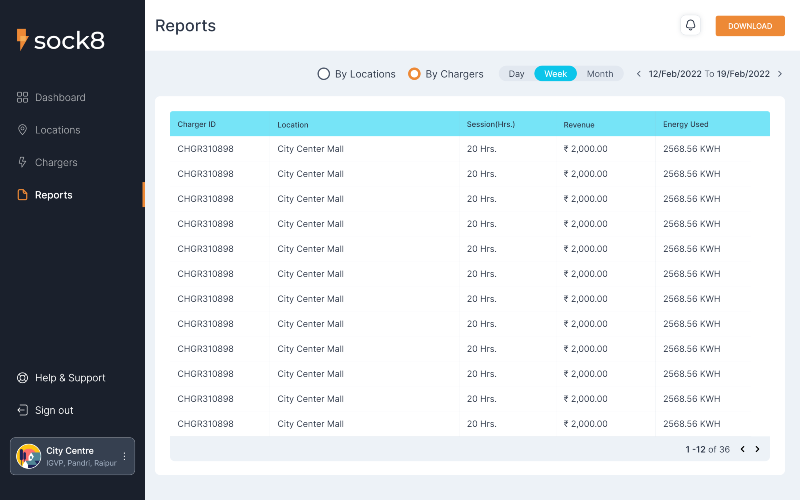This screenshot has width=800, height=500.
Task: Switch the period toggle to Month
Action: coord(600,74)
